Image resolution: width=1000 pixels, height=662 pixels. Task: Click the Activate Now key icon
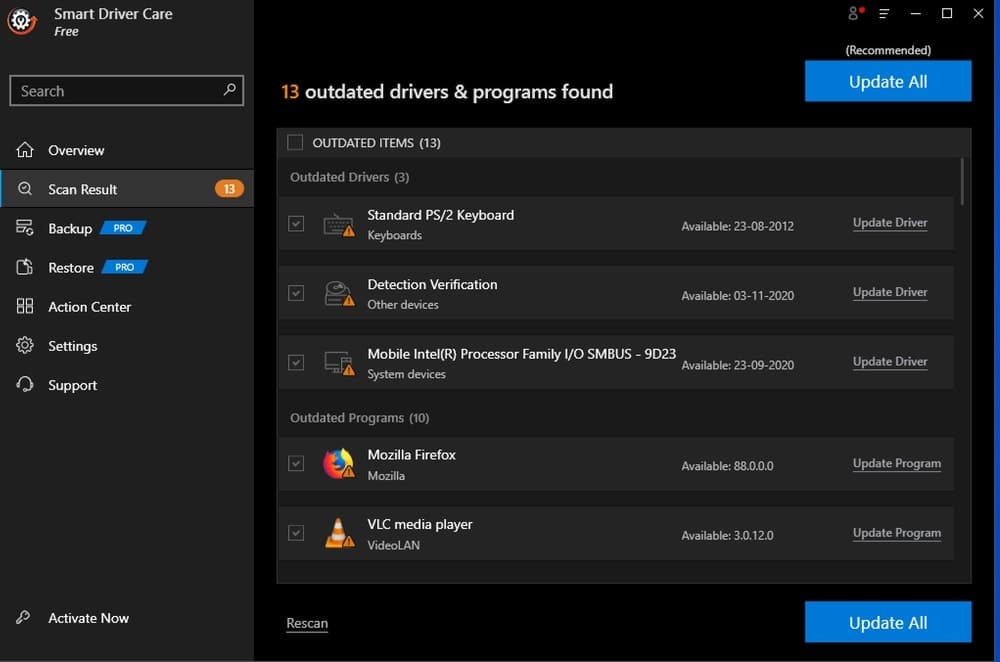(x=23, y=617)
